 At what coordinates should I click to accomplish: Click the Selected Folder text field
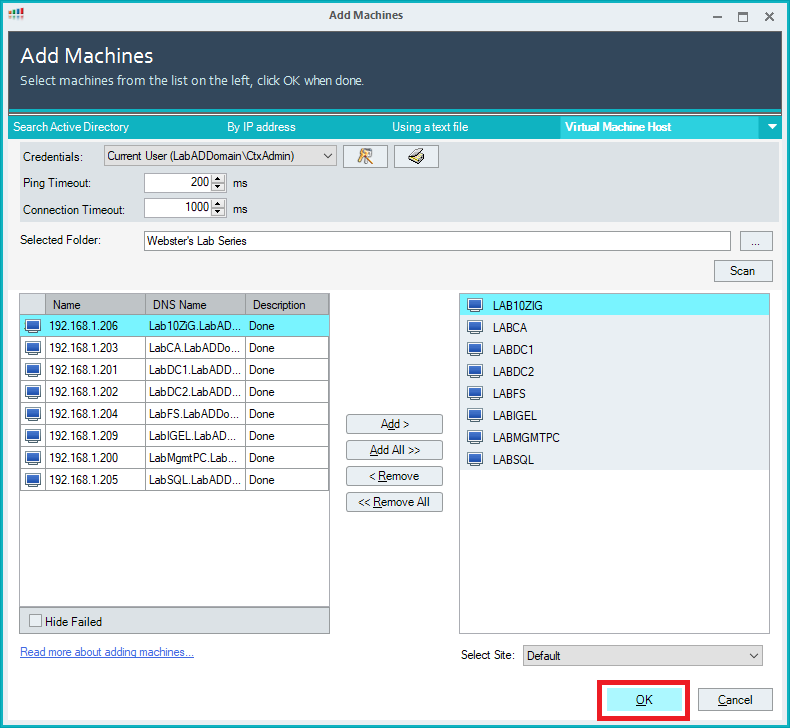pyautogui.click(x=436, y=241)
